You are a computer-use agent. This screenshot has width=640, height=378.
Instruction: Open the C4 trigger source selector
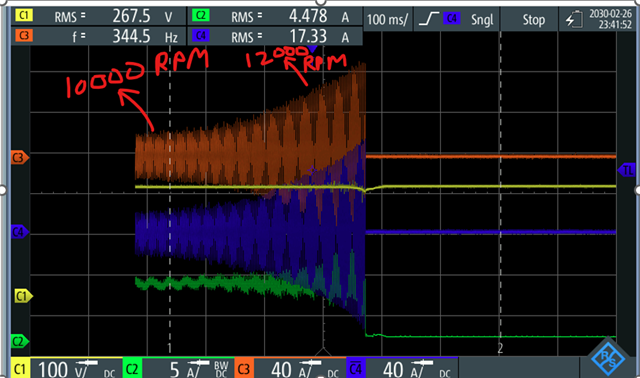[452, 19]
